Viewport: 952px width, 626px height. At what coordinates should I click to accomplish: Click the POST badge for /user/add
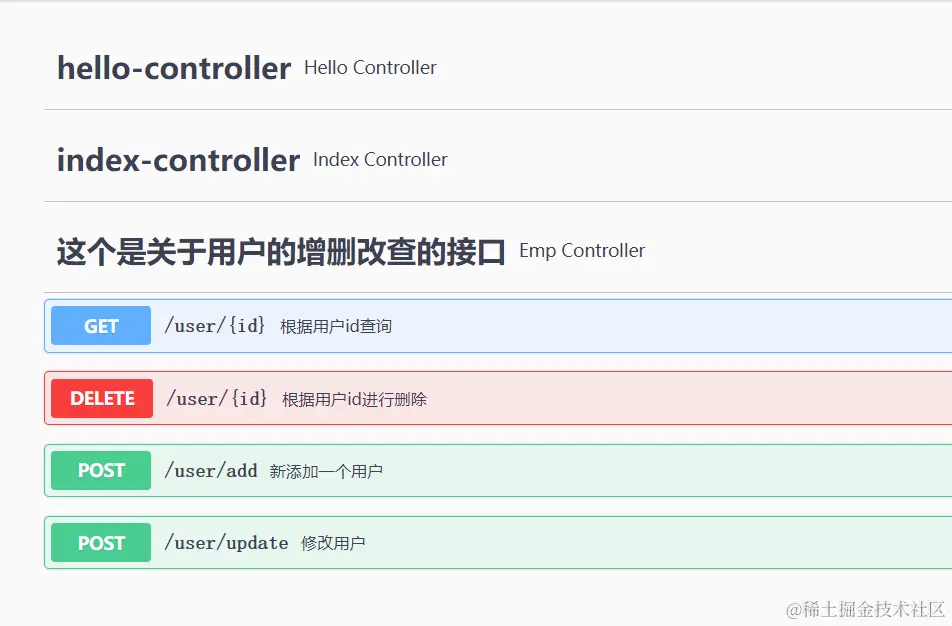pos(101,470)
